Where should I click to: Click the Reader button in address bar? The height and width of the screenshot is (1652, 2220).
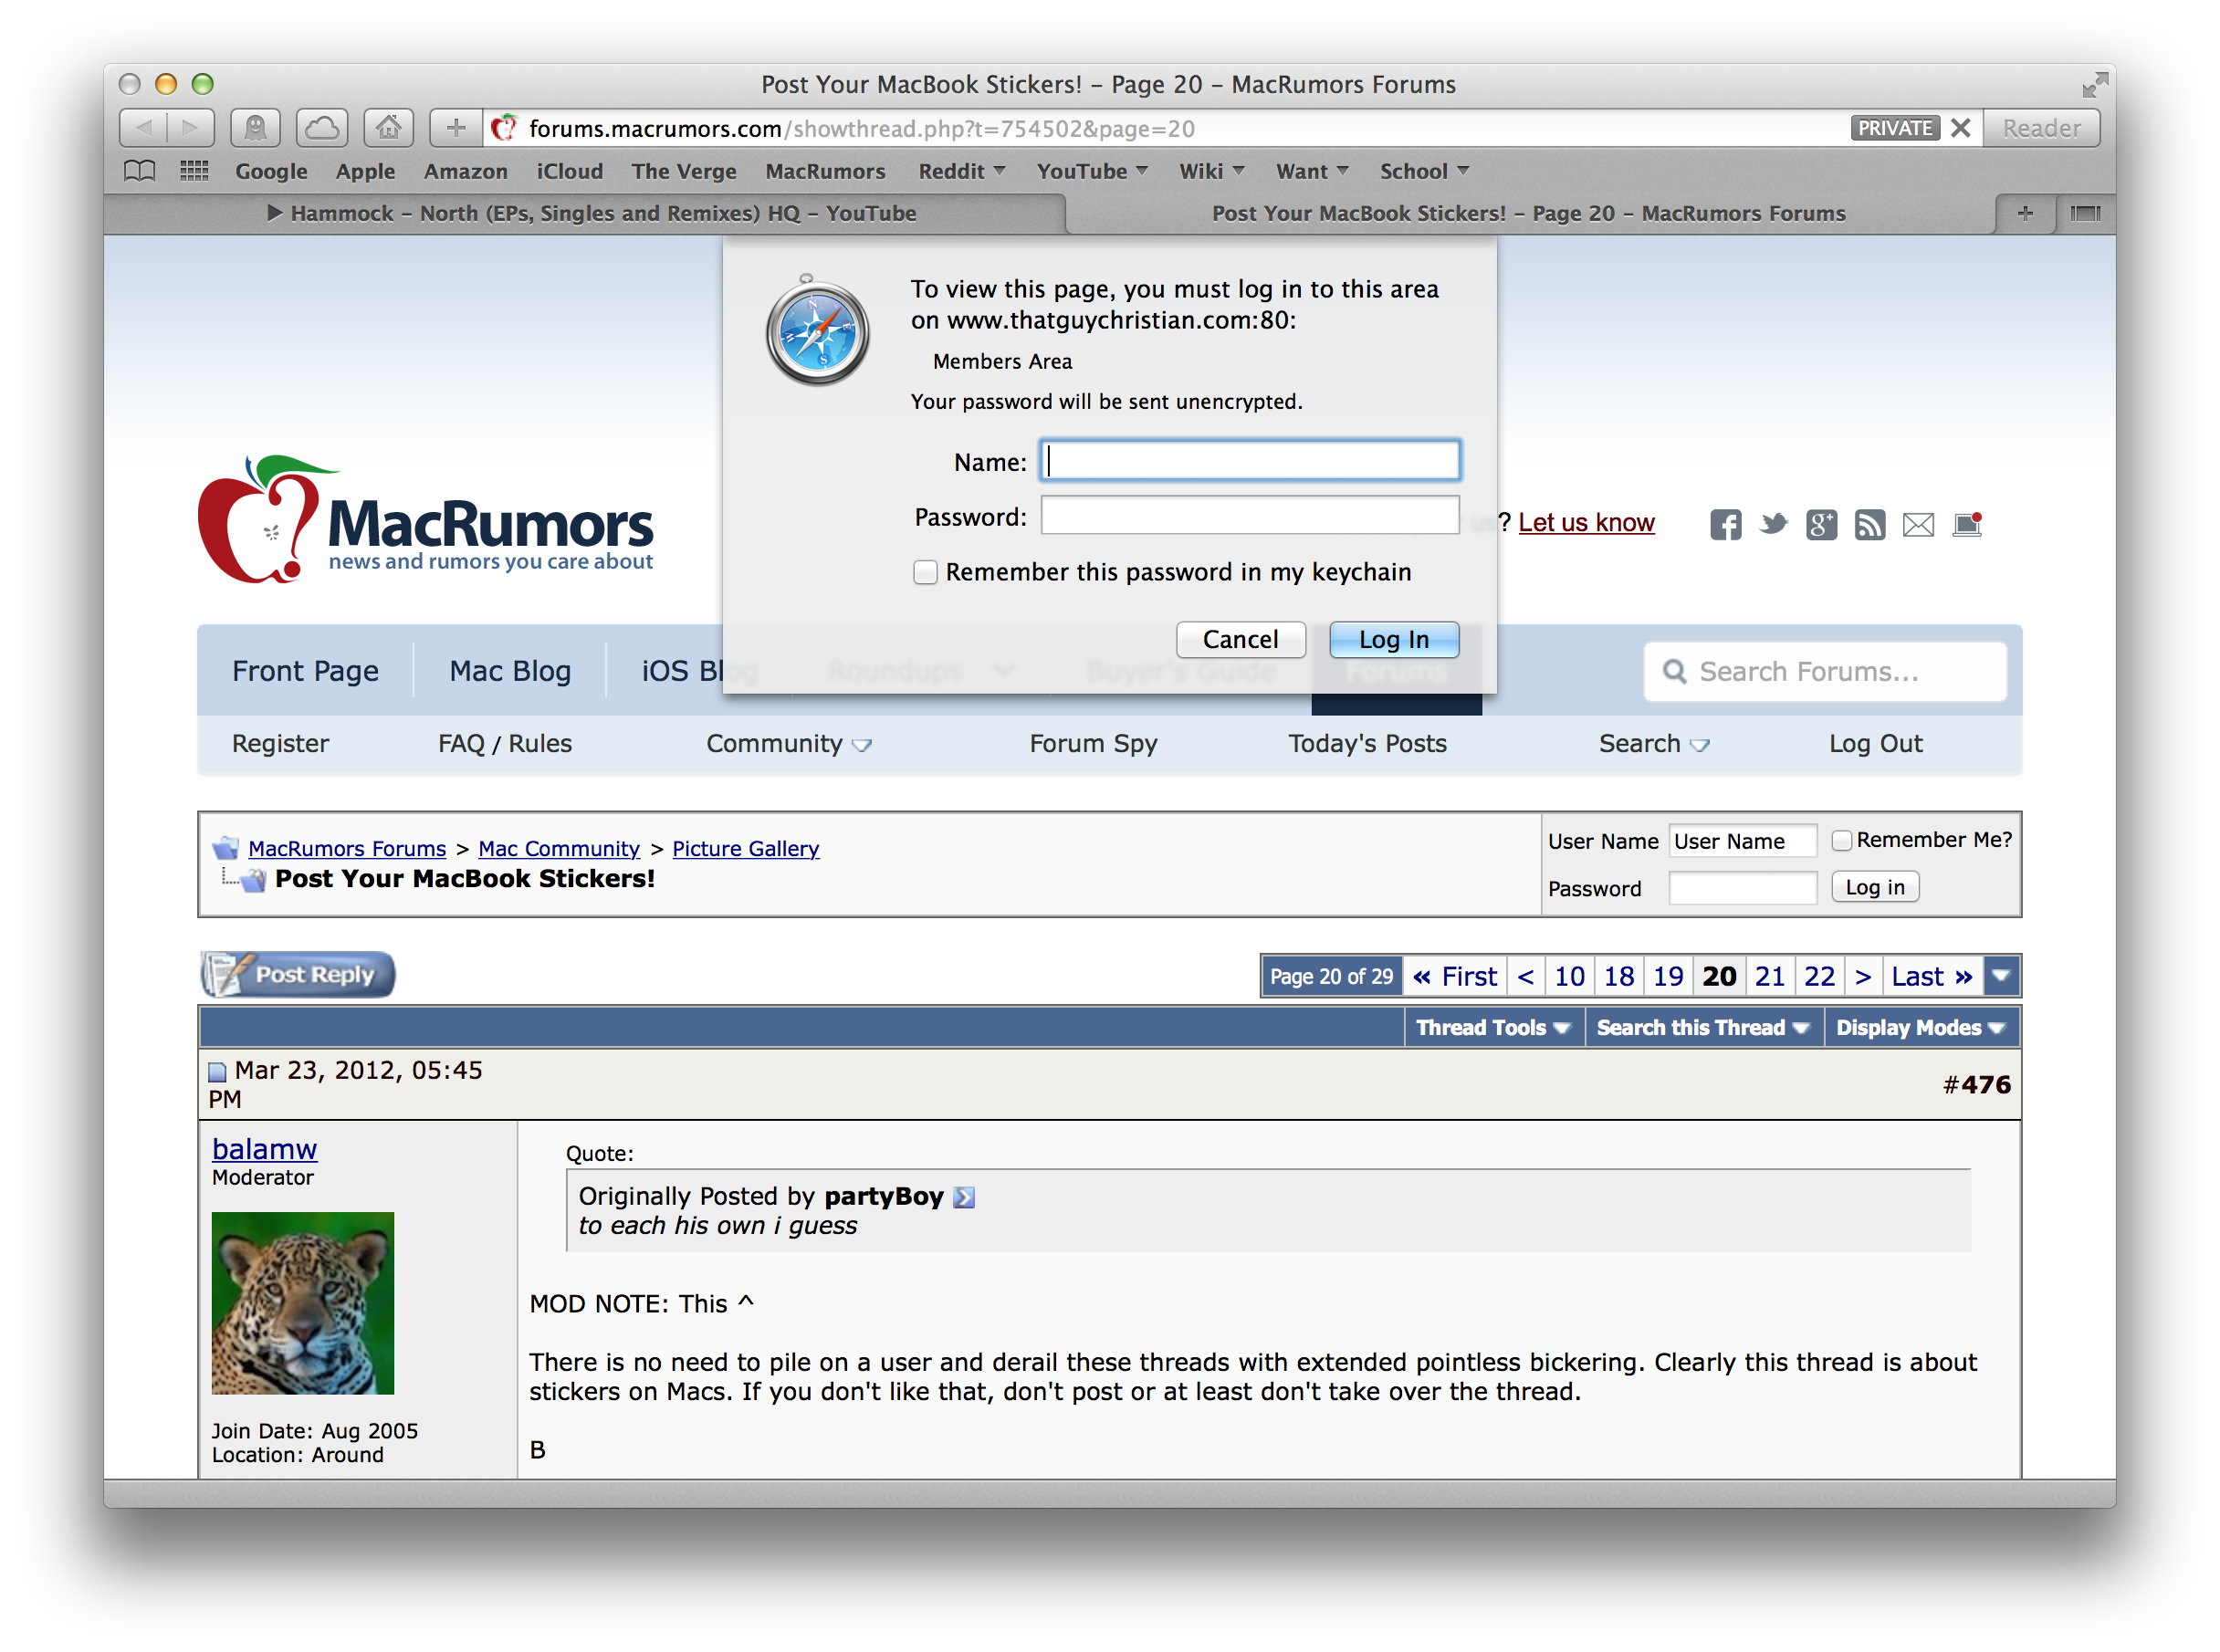point(2040,128)
